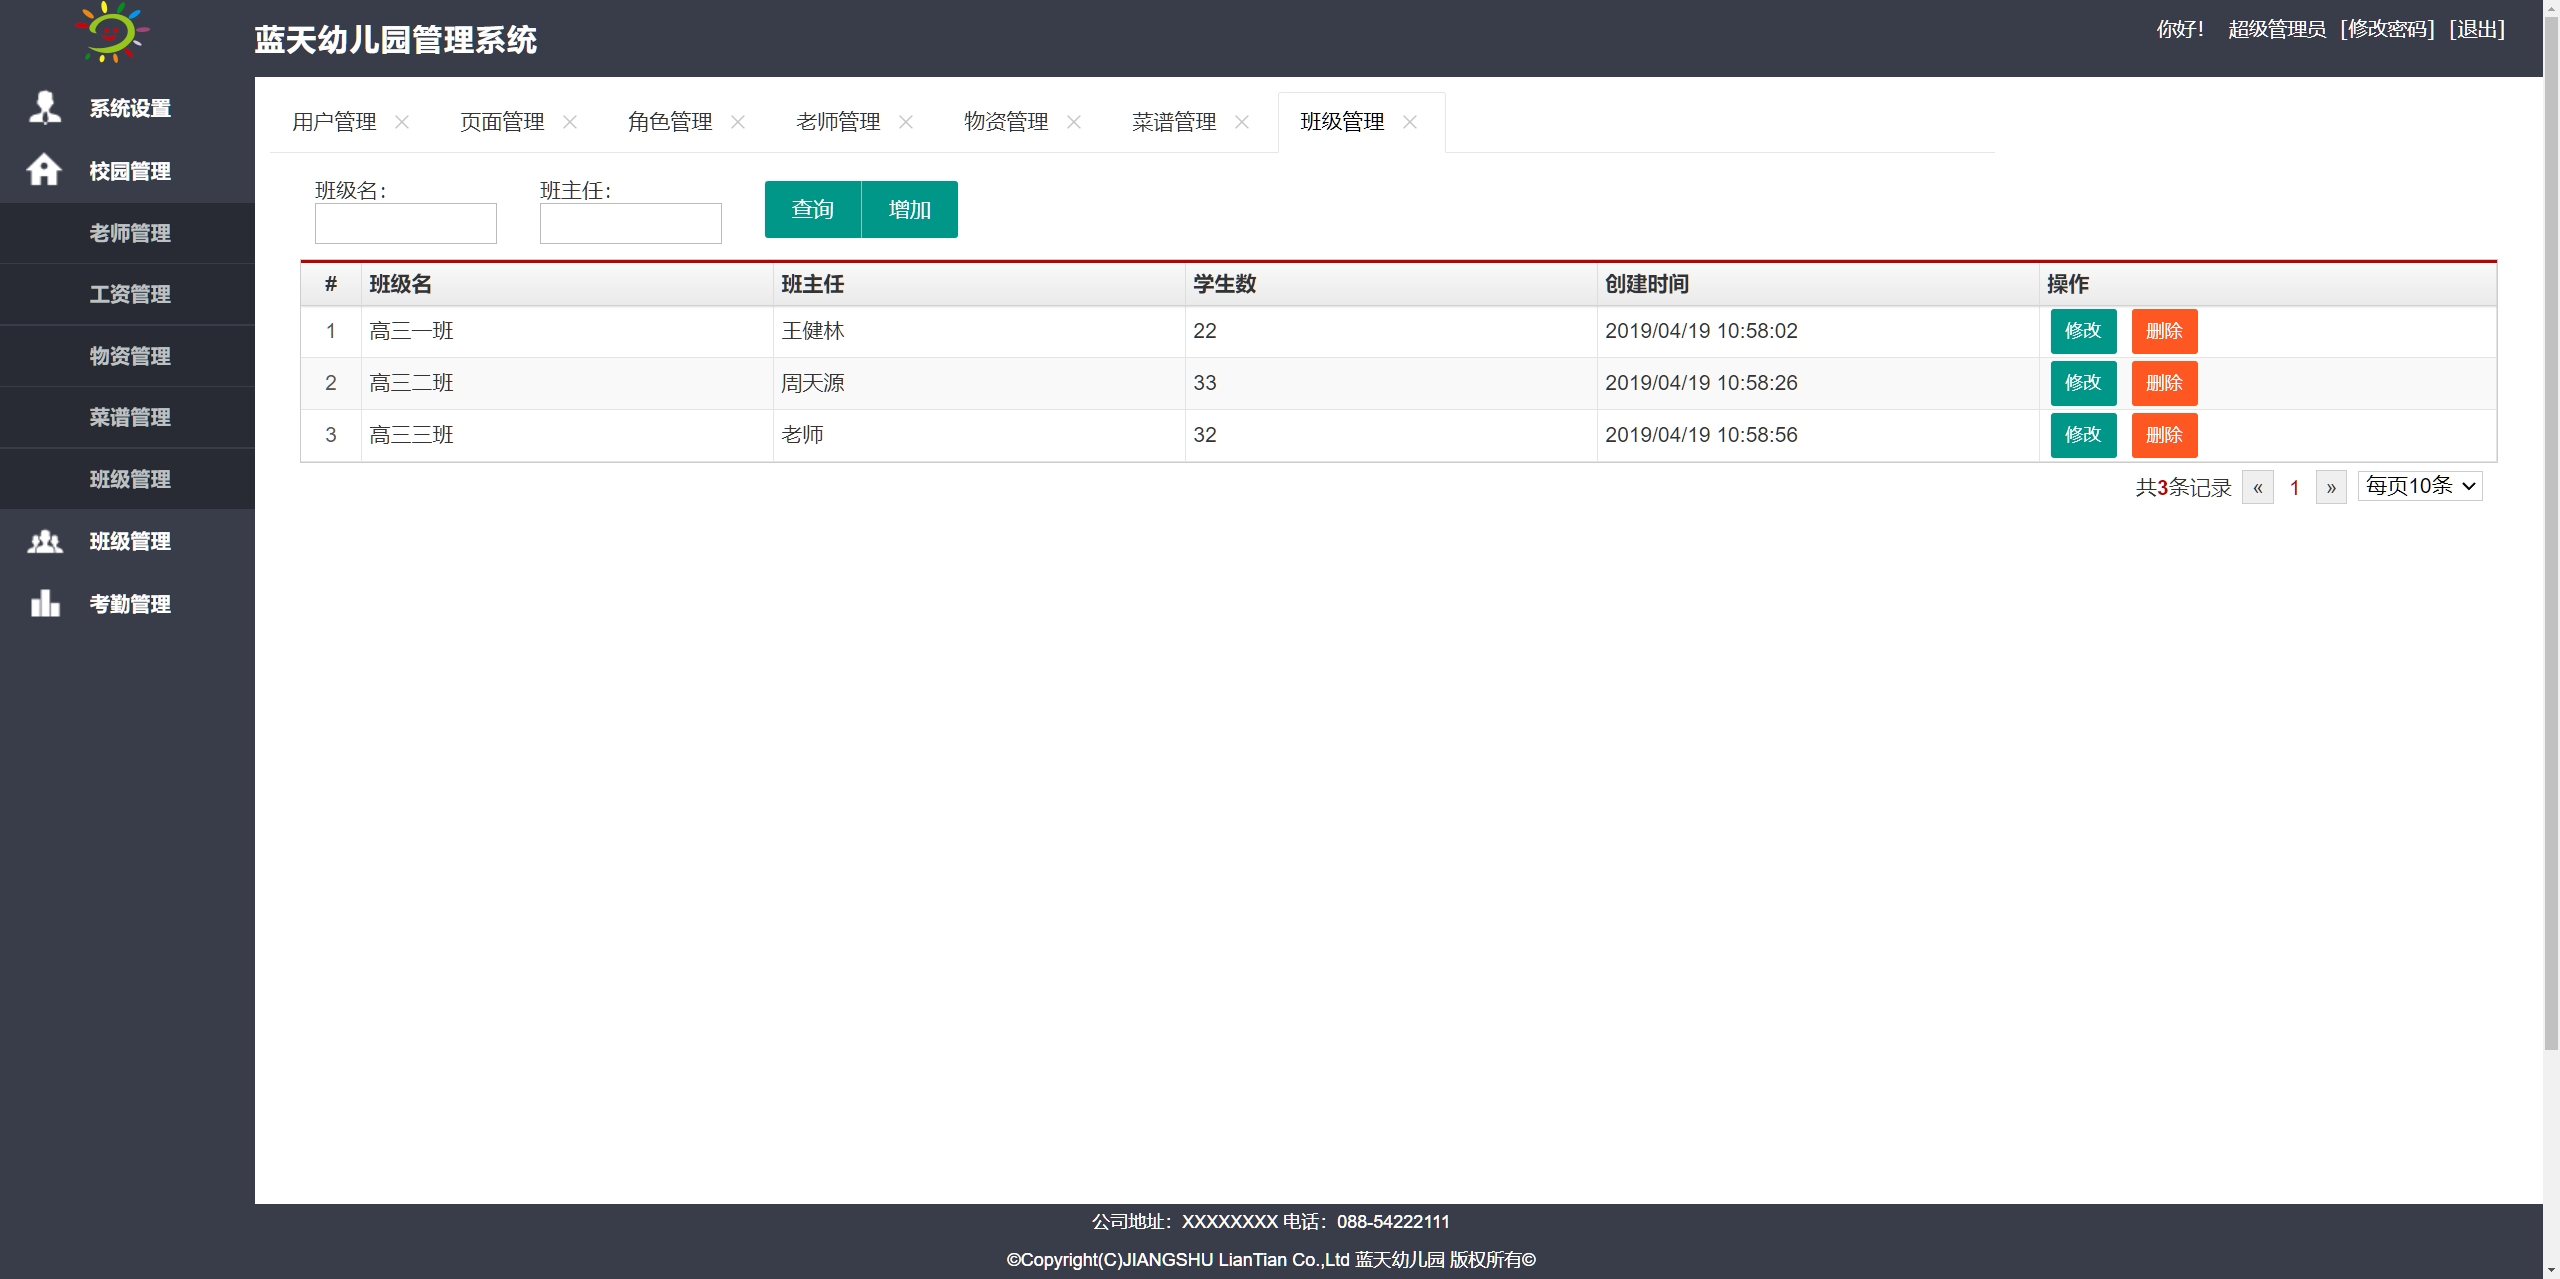2560x1279 pixels.
Task: Click 删除 for 高三一班
Action: click(x=2164, y=331)
